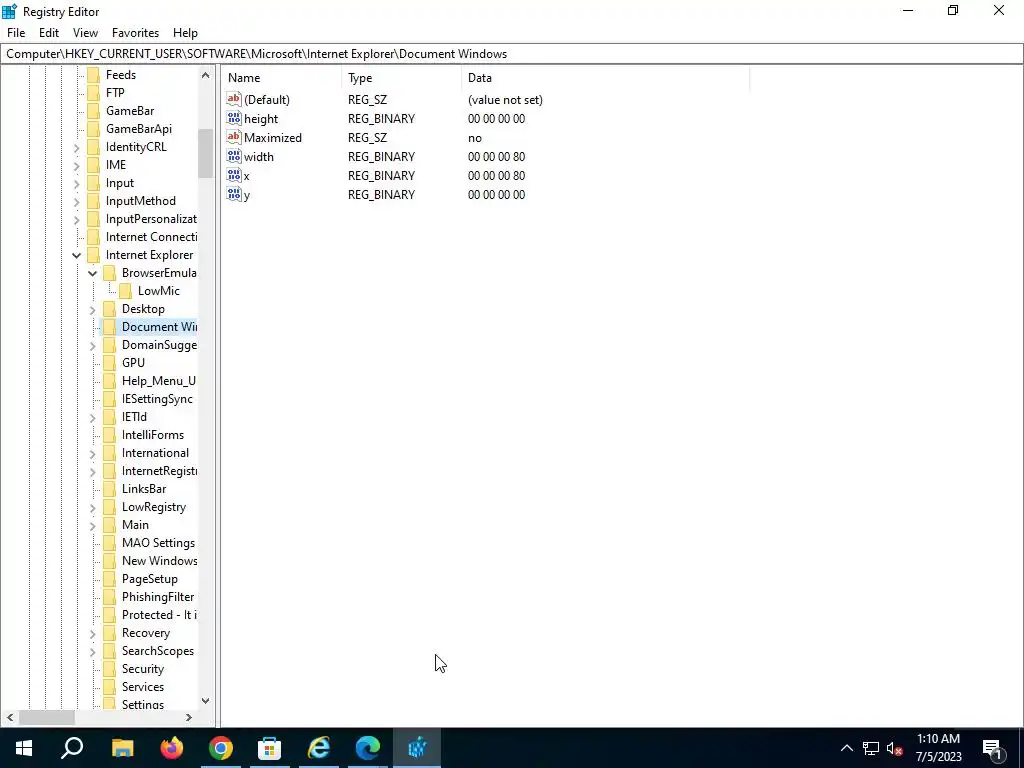Select the MAO Settings key

click(x=158, y=543)
